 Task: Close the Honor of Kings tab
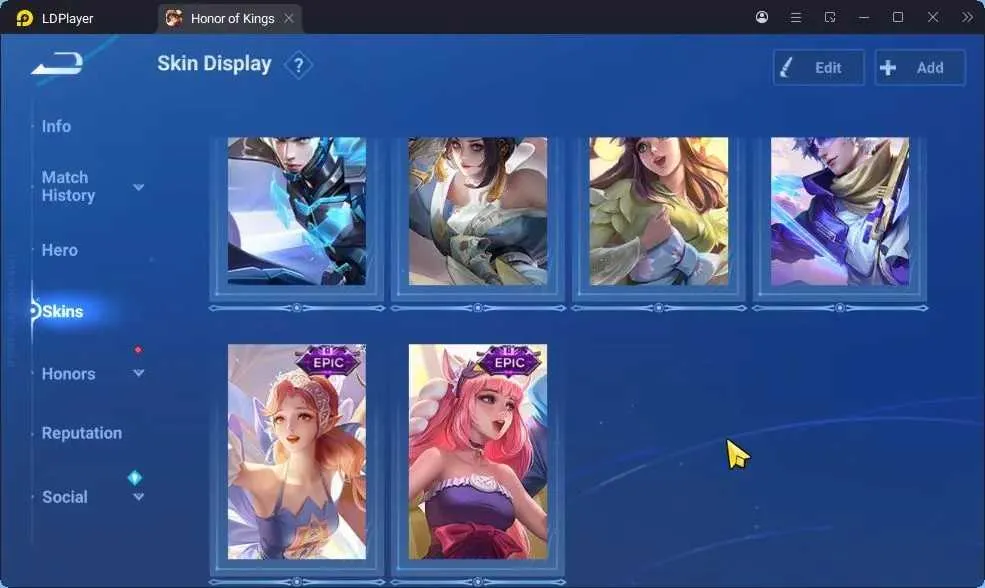tap(289, 18)
